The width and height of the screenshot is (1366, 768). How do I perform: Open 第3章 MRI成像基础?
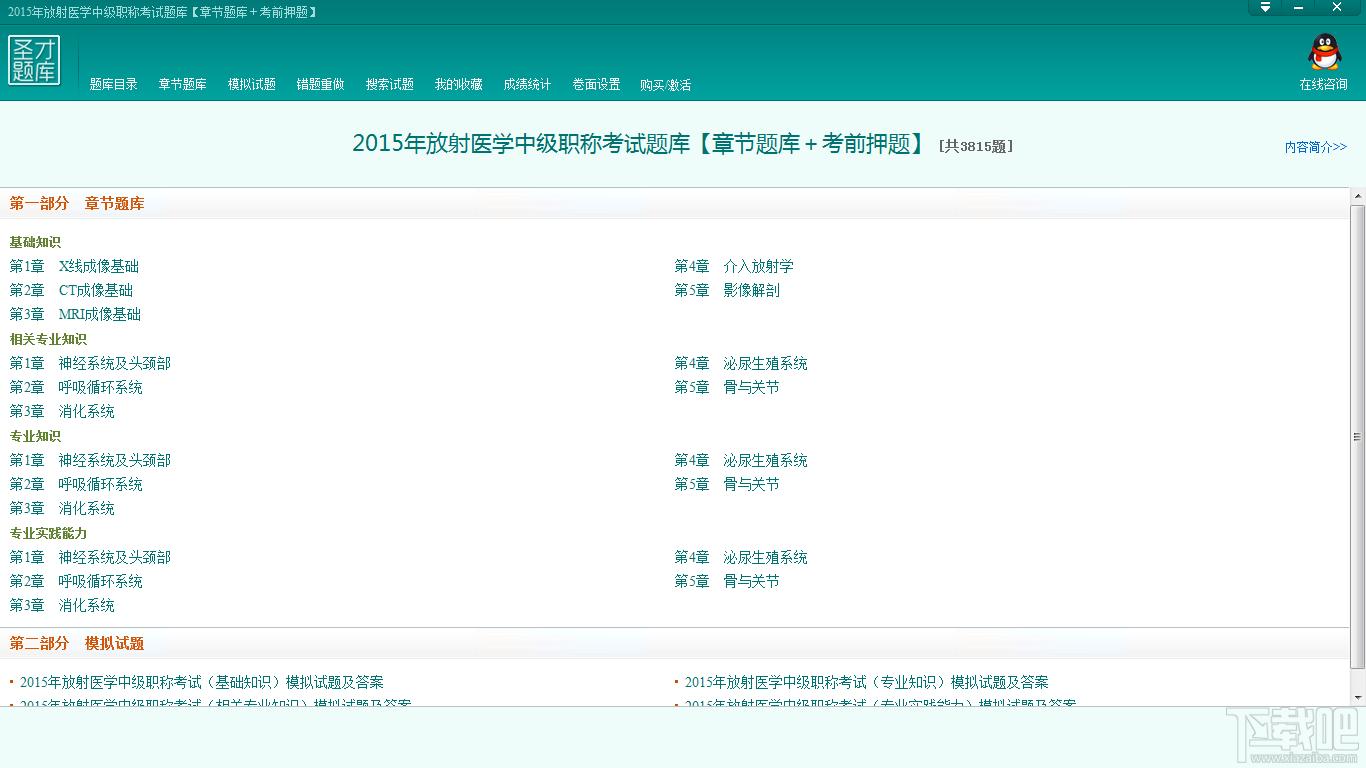point(75,314)
